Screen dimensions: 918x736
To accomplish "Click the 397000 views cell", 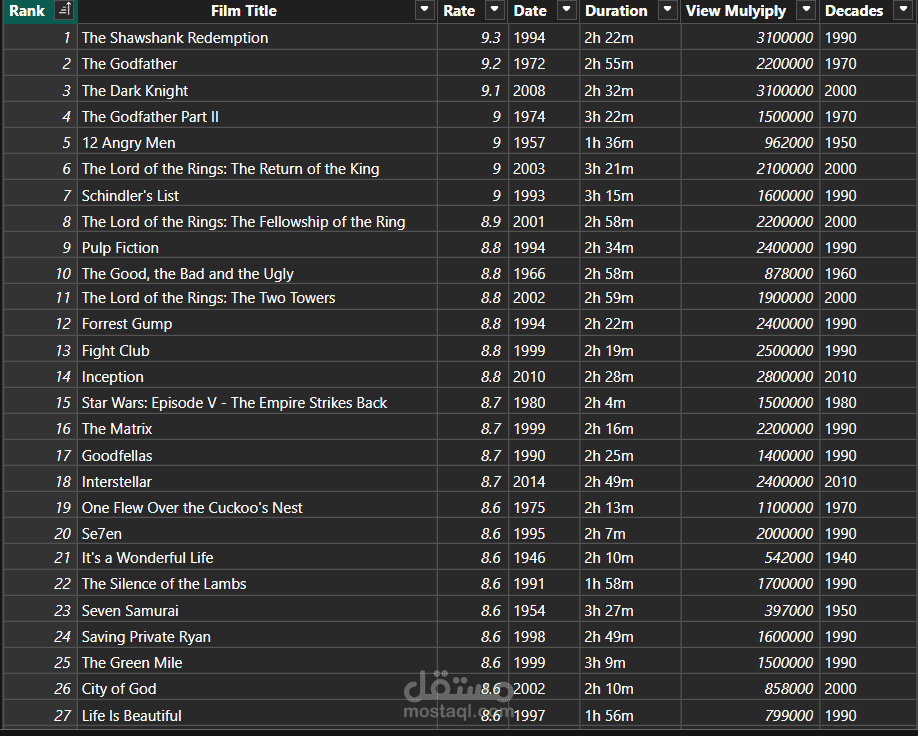I will (750, 610).
